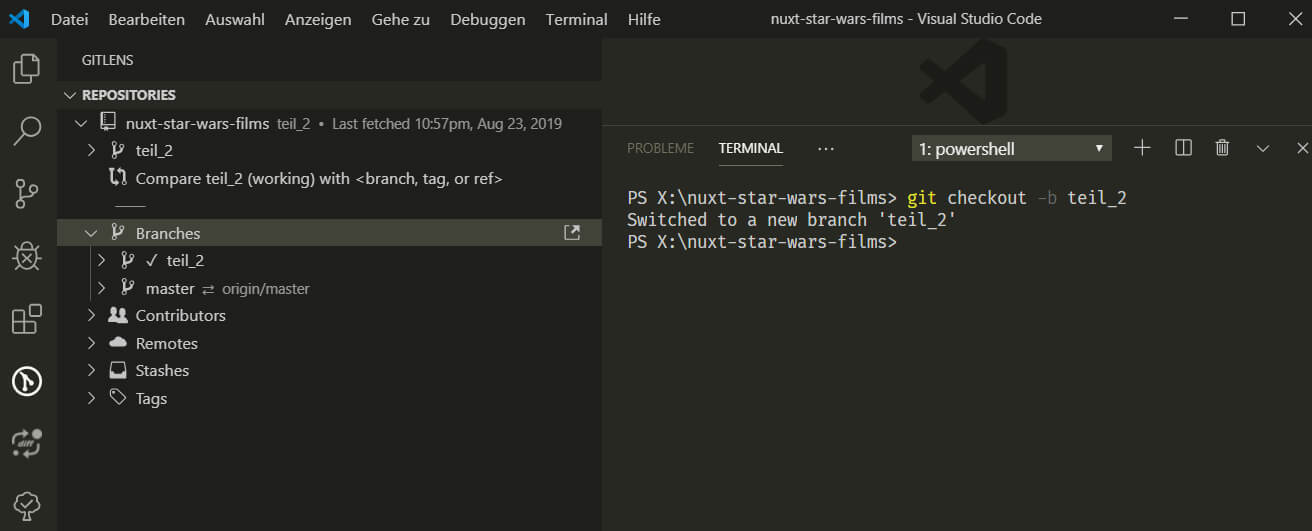Open the Terminal menu
The image size is (1312, 531).
point(576,19)
